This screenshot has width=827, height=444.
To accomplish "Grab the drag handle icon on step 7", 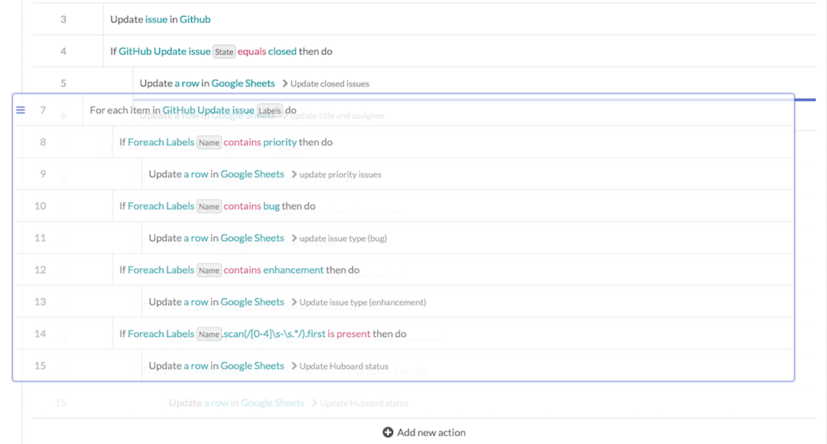I will point(21,110).
